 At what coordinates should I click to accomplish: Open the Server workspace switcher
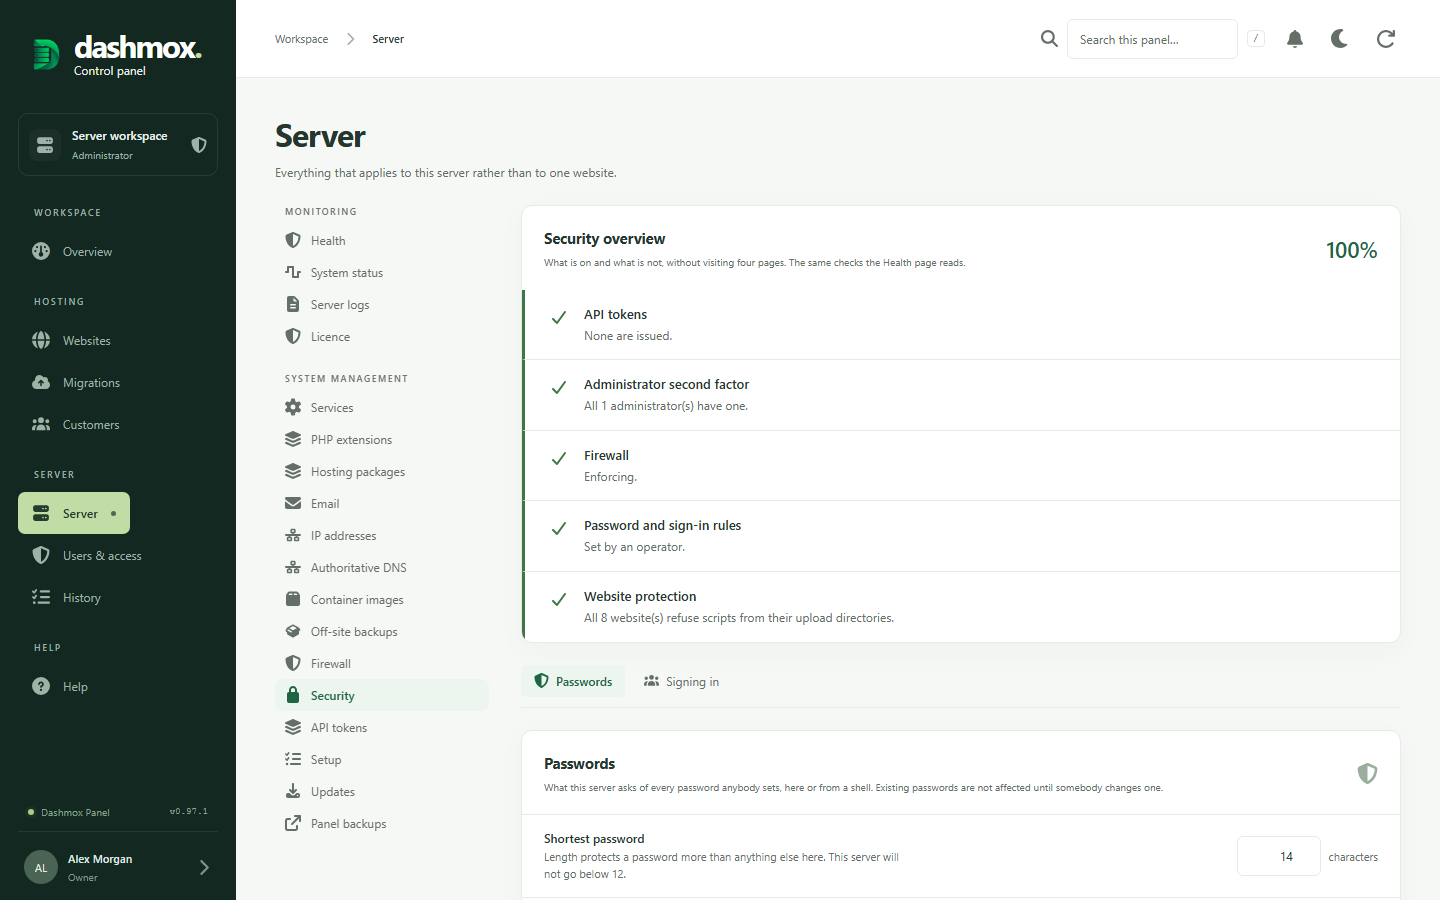(x=118, y=145)
